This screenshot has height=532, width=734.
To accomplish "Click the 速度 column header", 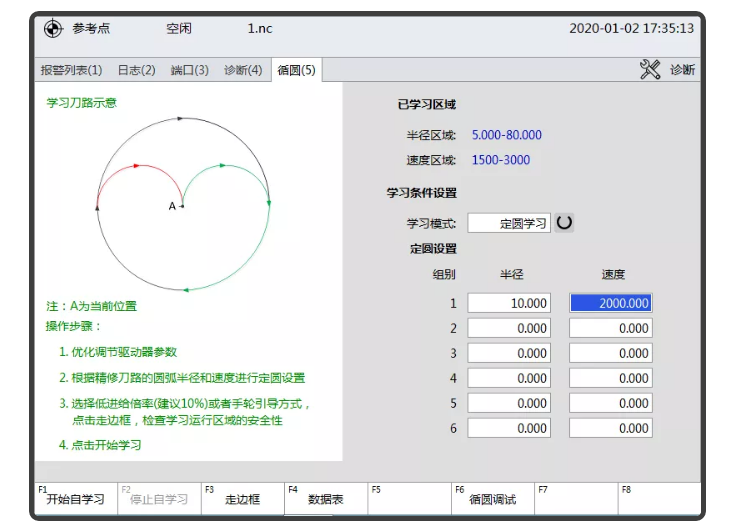I will tap(613, 274).
